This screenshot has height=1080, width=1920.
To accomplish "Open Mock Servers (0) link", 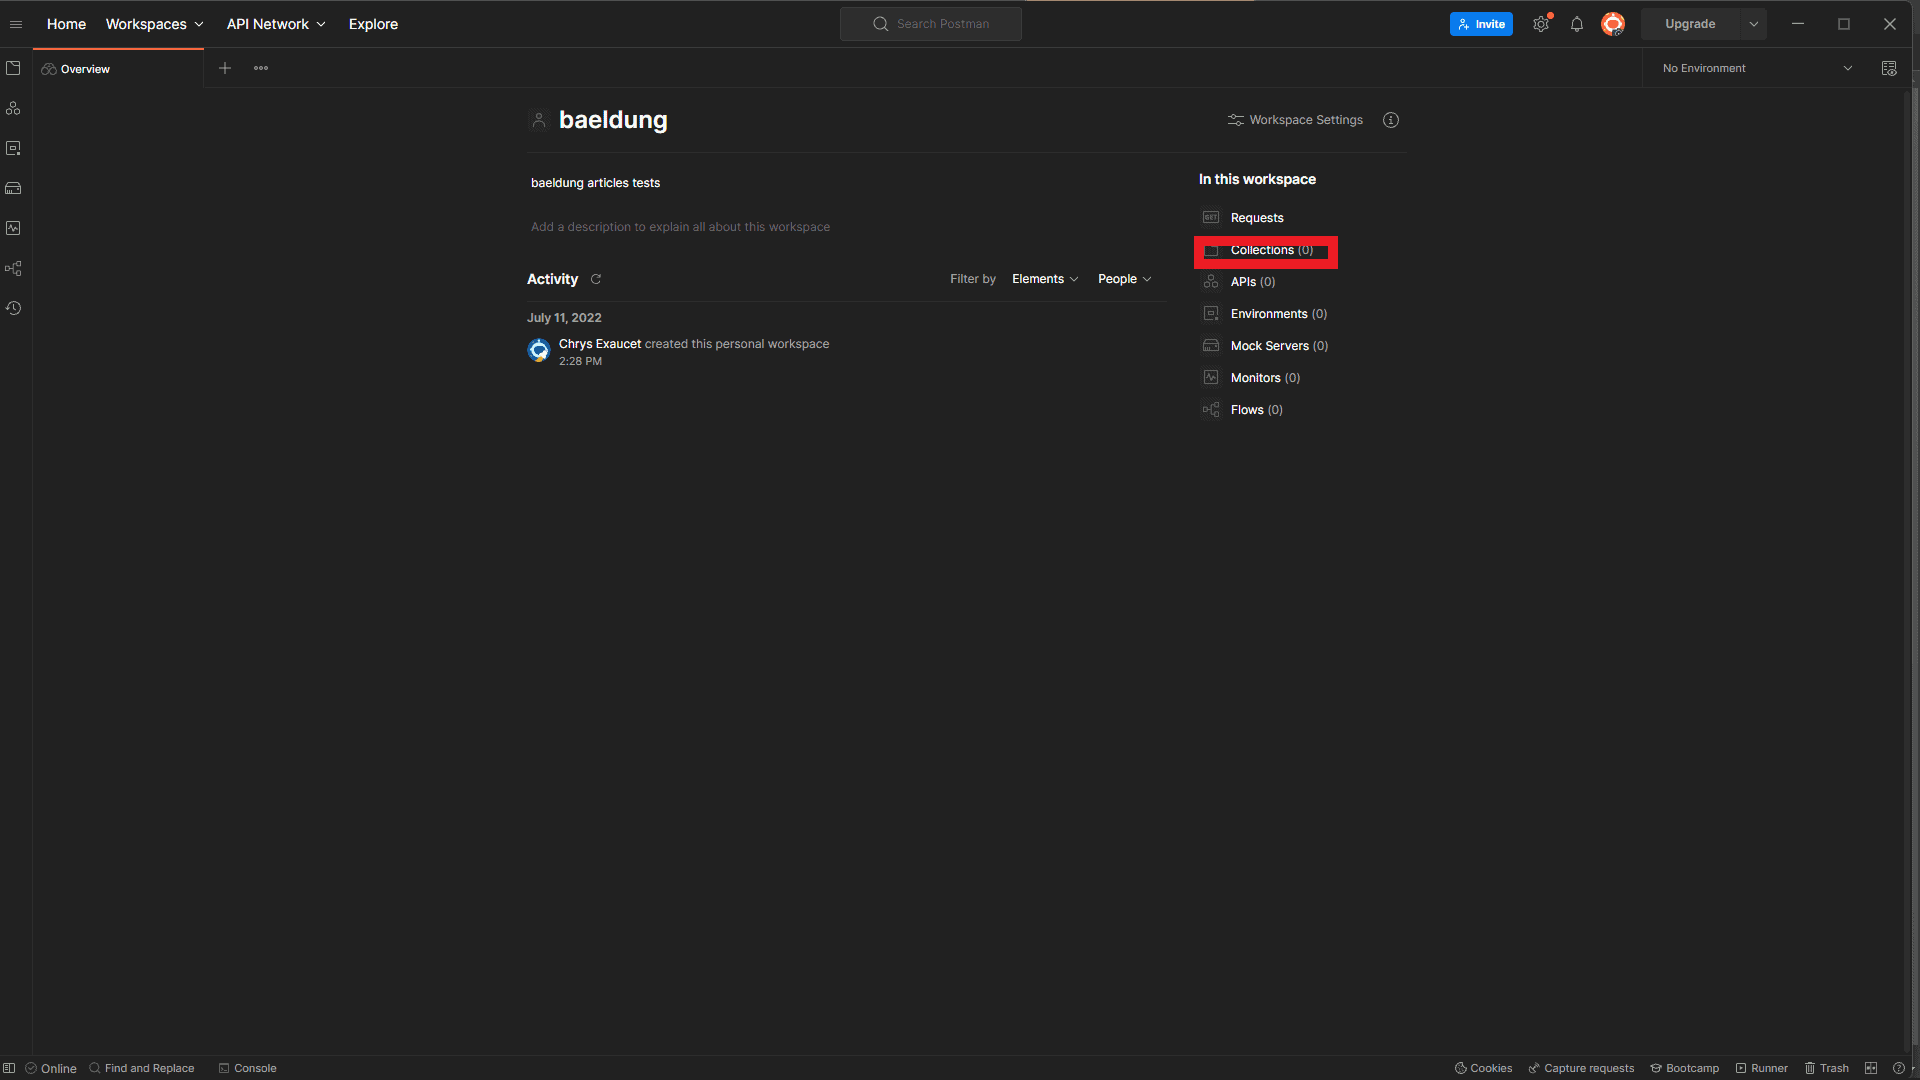I will click(x=1265, y=346).
